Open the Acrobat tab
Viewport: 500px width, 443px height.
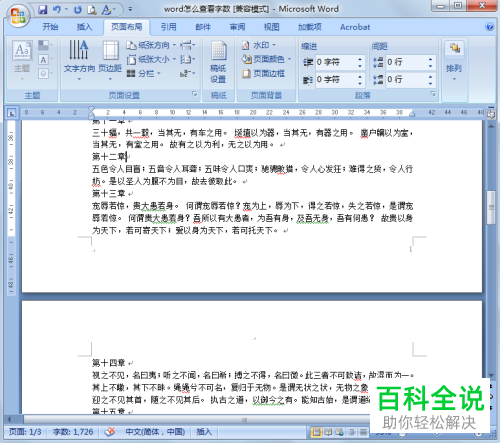coord(355,27)
